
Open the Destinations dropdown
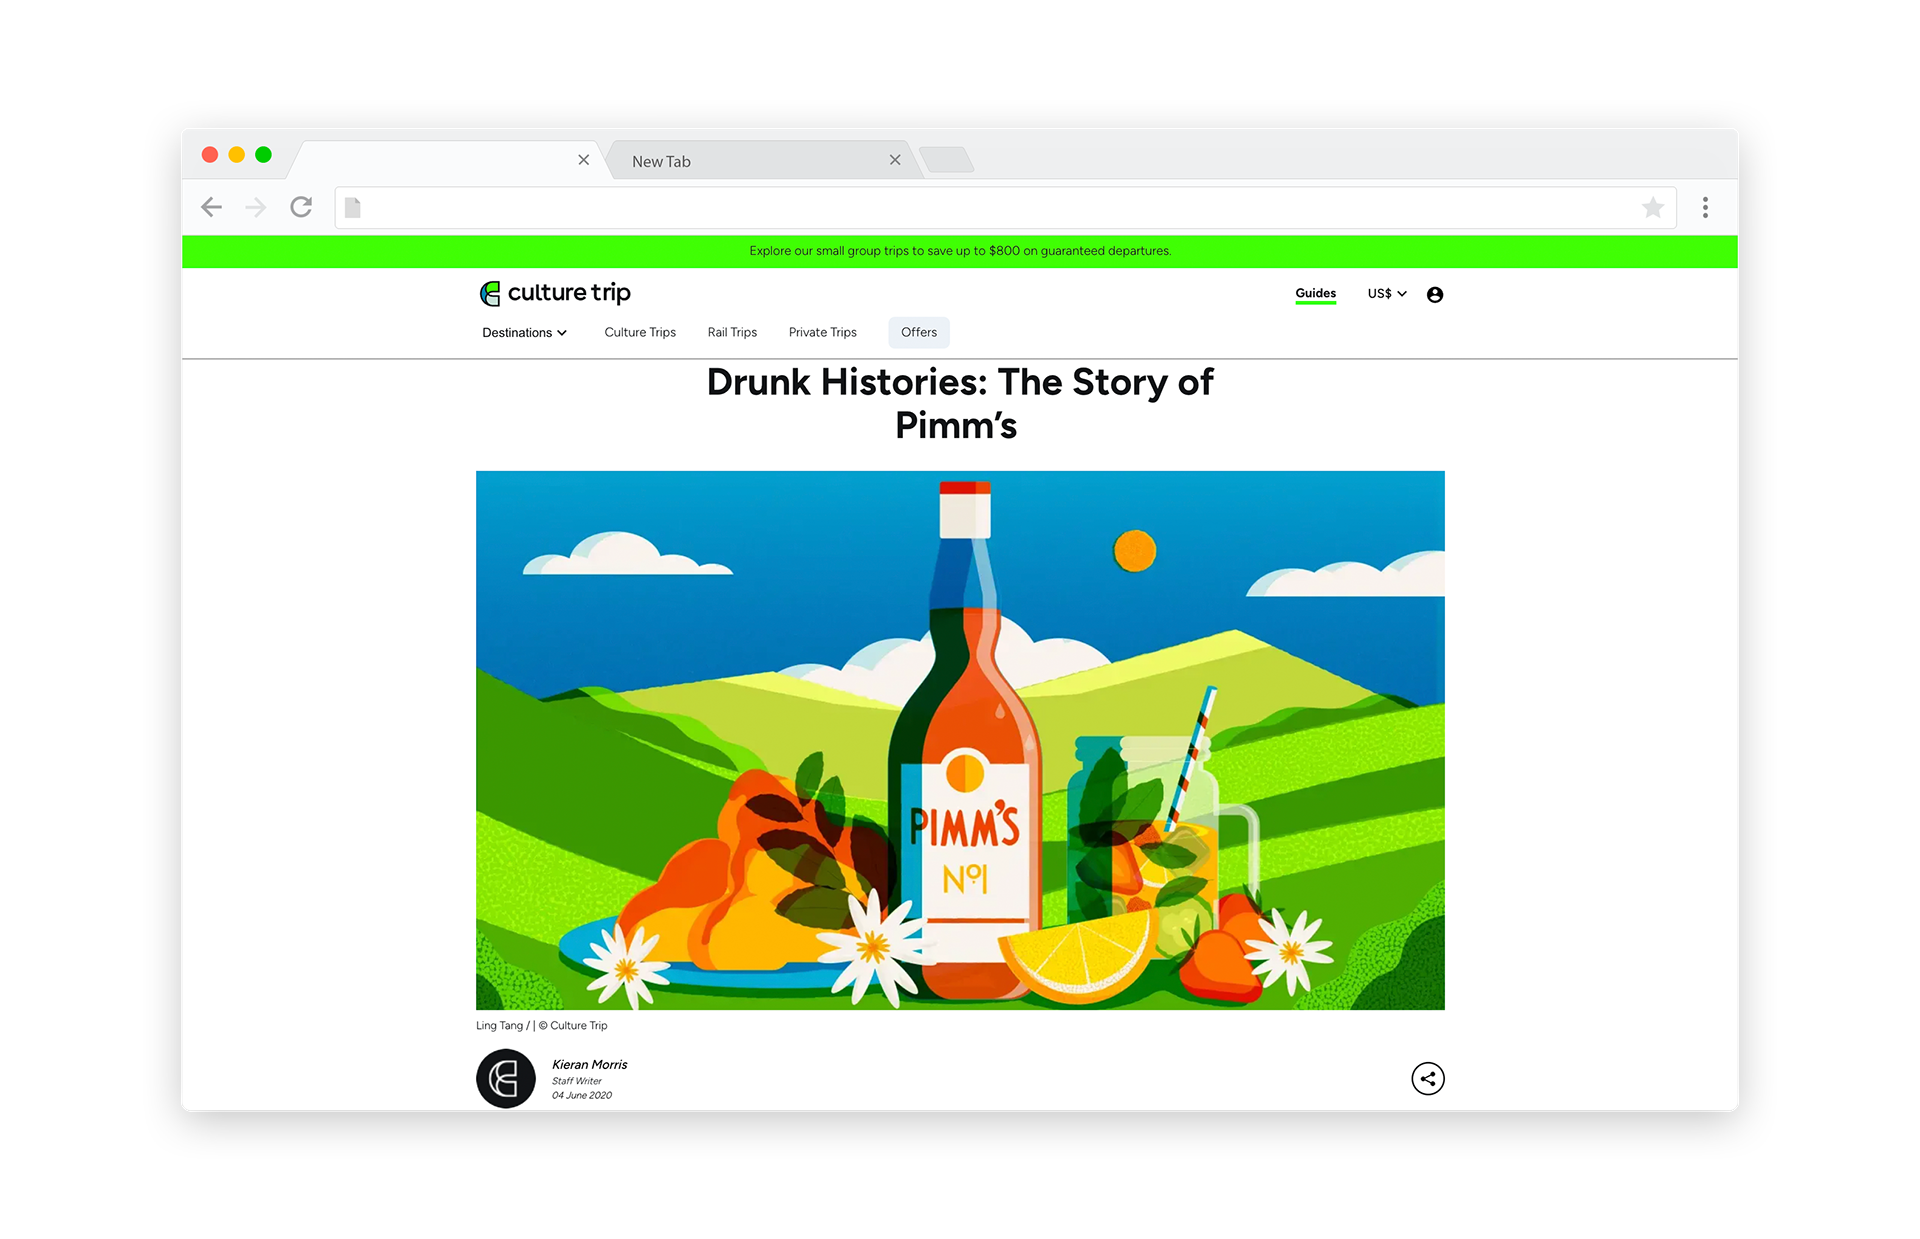coord(517,332)
